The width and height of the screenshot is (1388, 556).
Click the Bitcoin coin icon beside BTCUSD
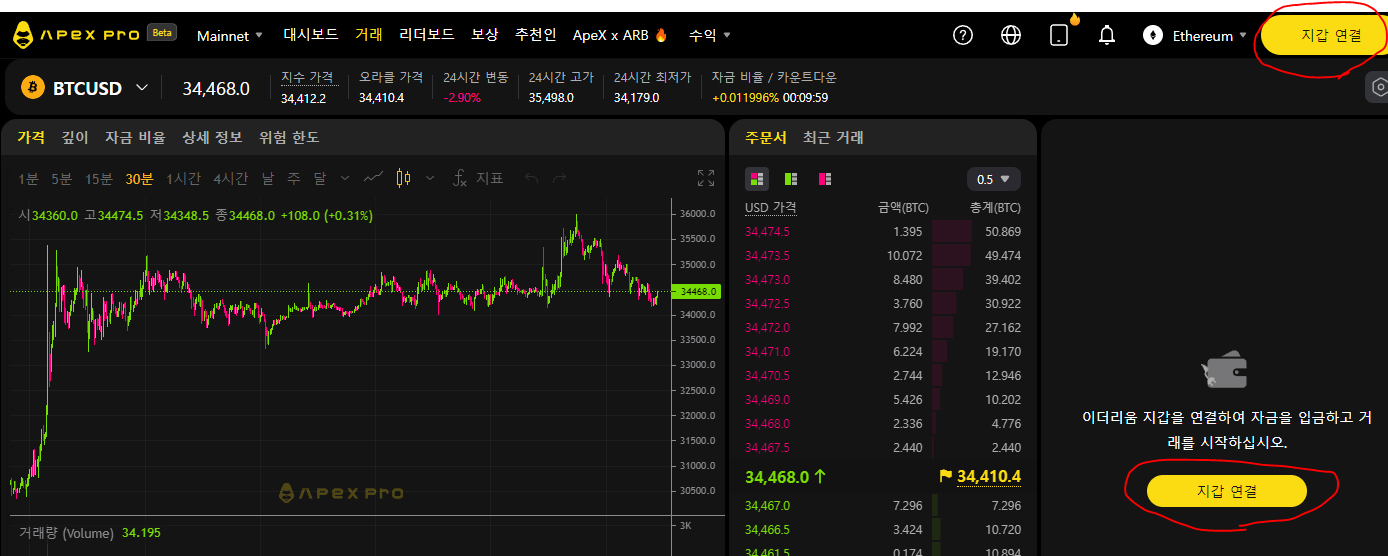click(34, 88)
